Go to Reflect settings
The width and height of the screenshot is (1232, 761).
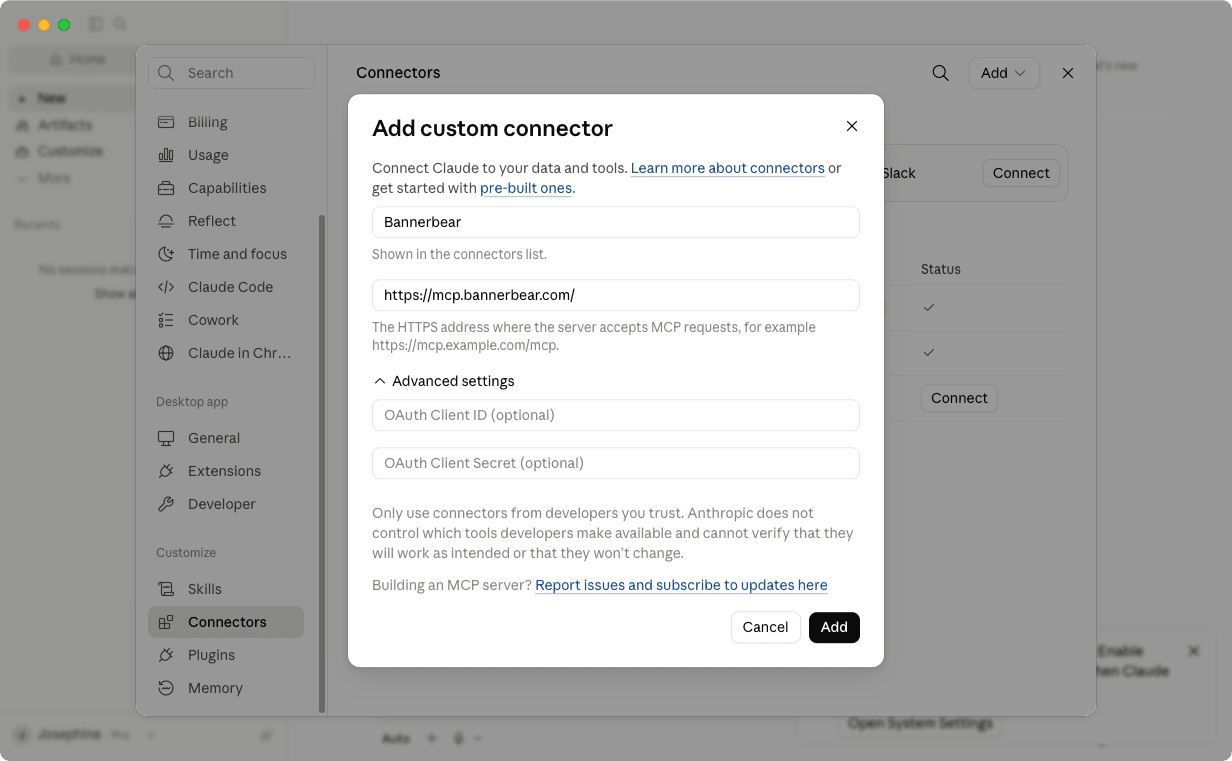[226, 221]
